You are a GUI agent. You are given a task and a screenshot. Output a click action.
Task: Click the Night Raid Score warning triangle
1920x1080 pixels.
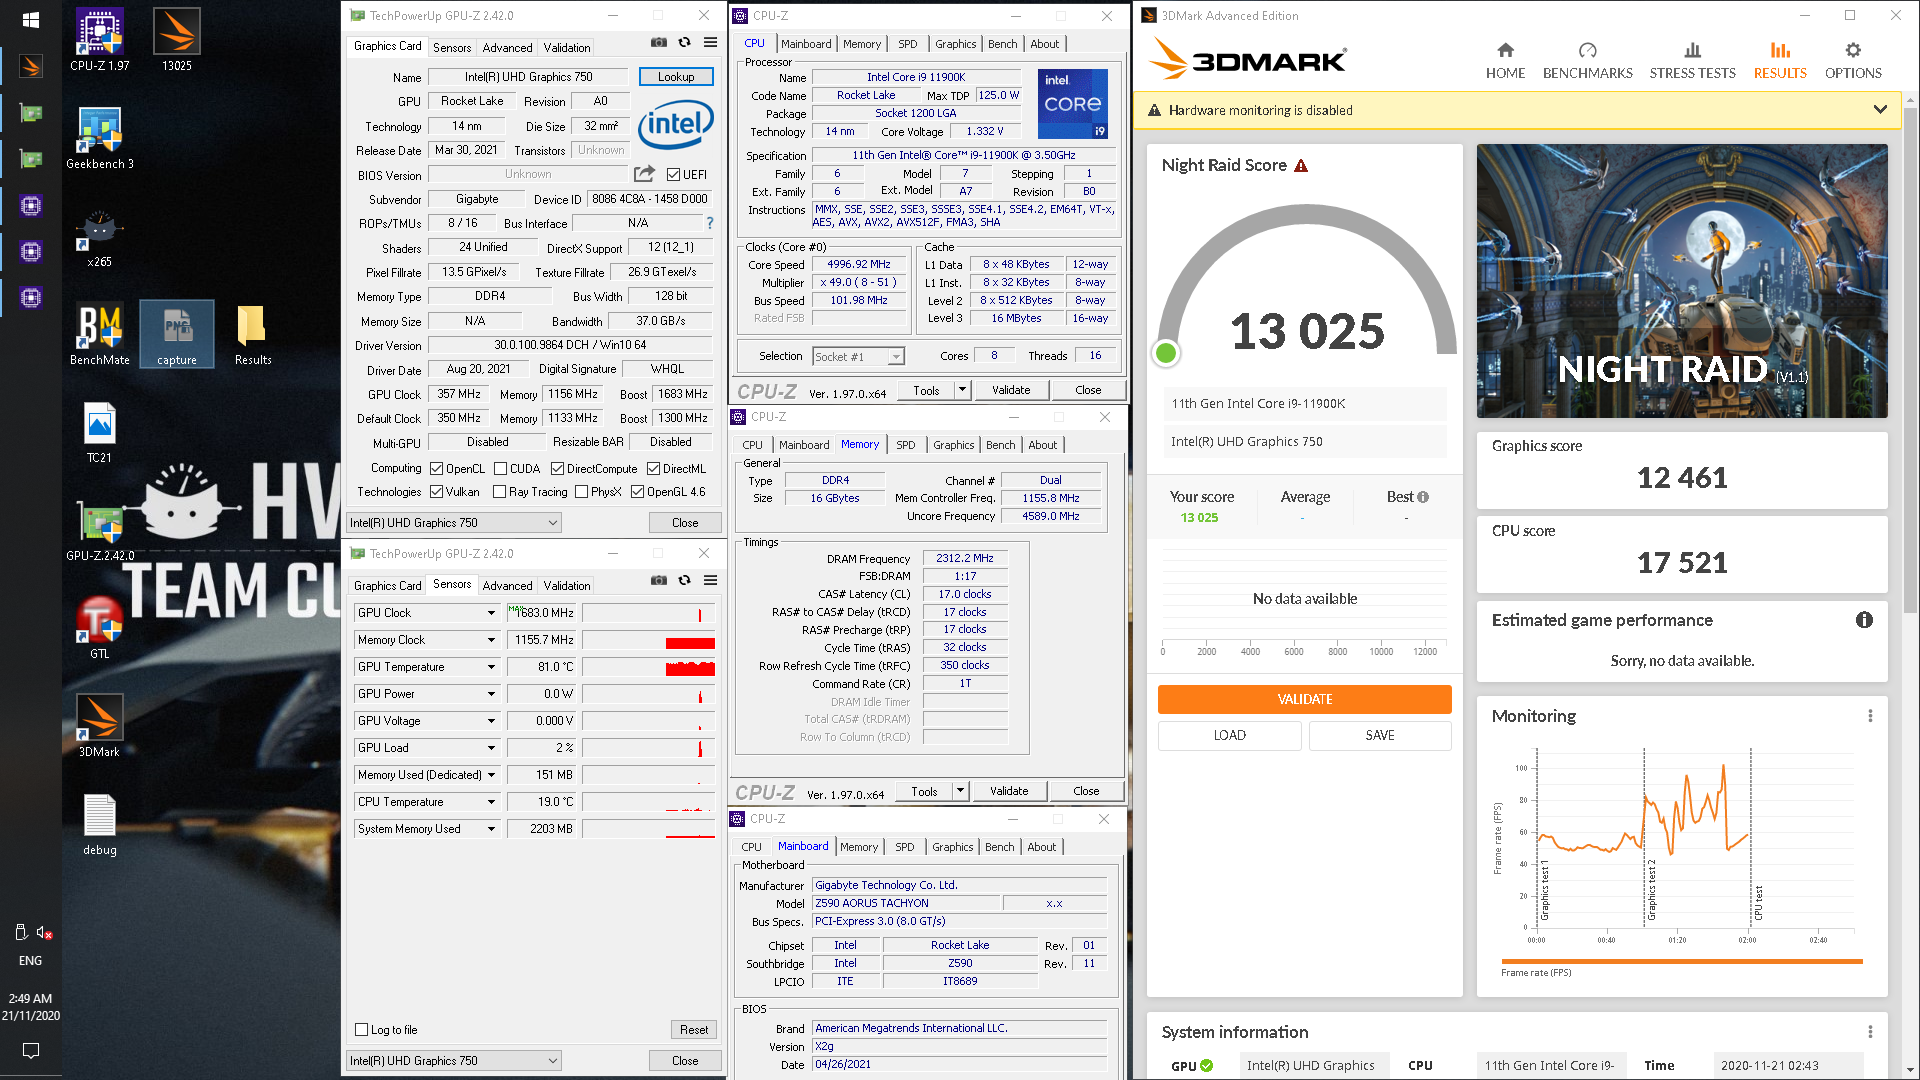(x=1301, y=166)
